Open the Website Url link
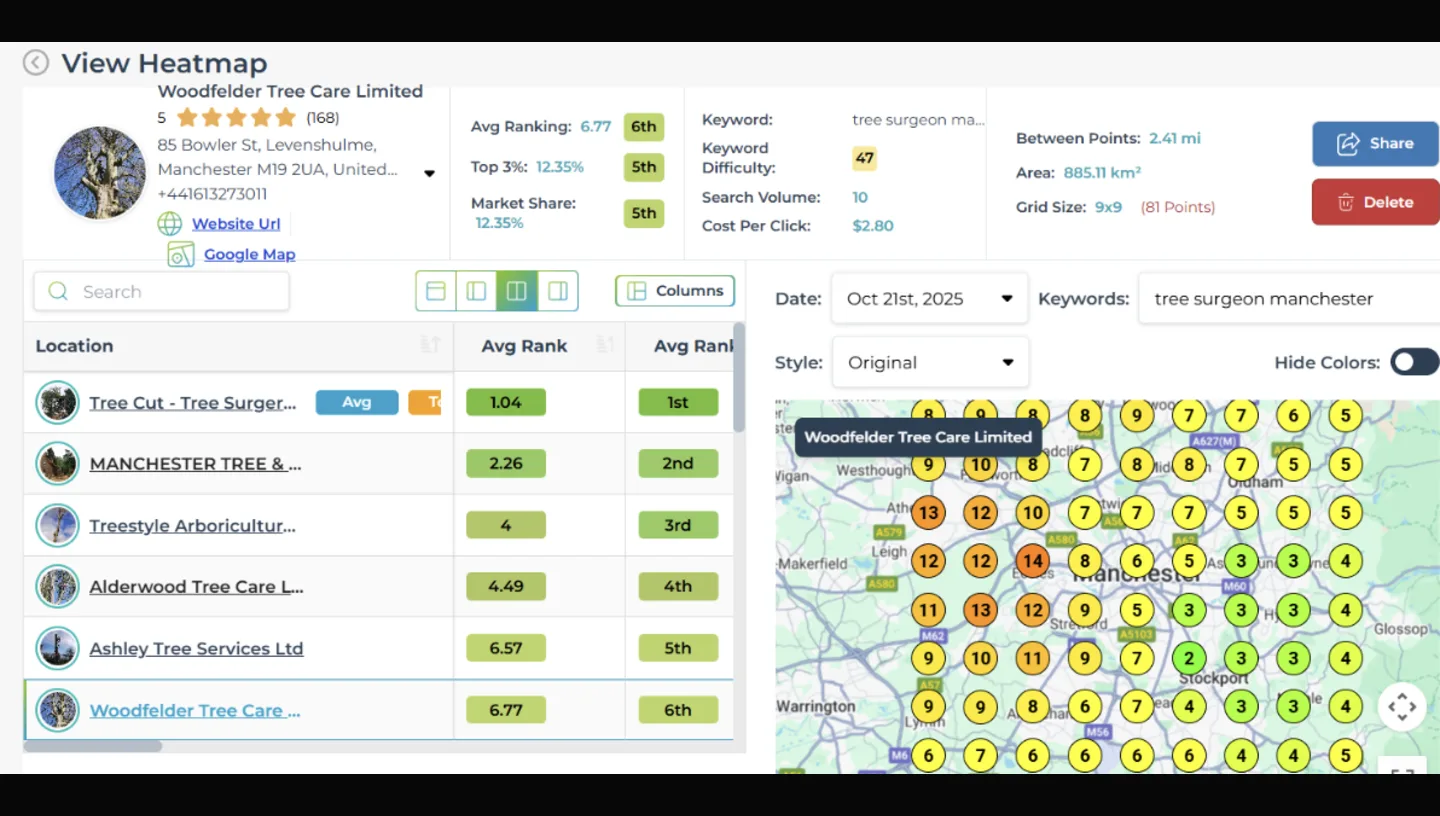 236,224
